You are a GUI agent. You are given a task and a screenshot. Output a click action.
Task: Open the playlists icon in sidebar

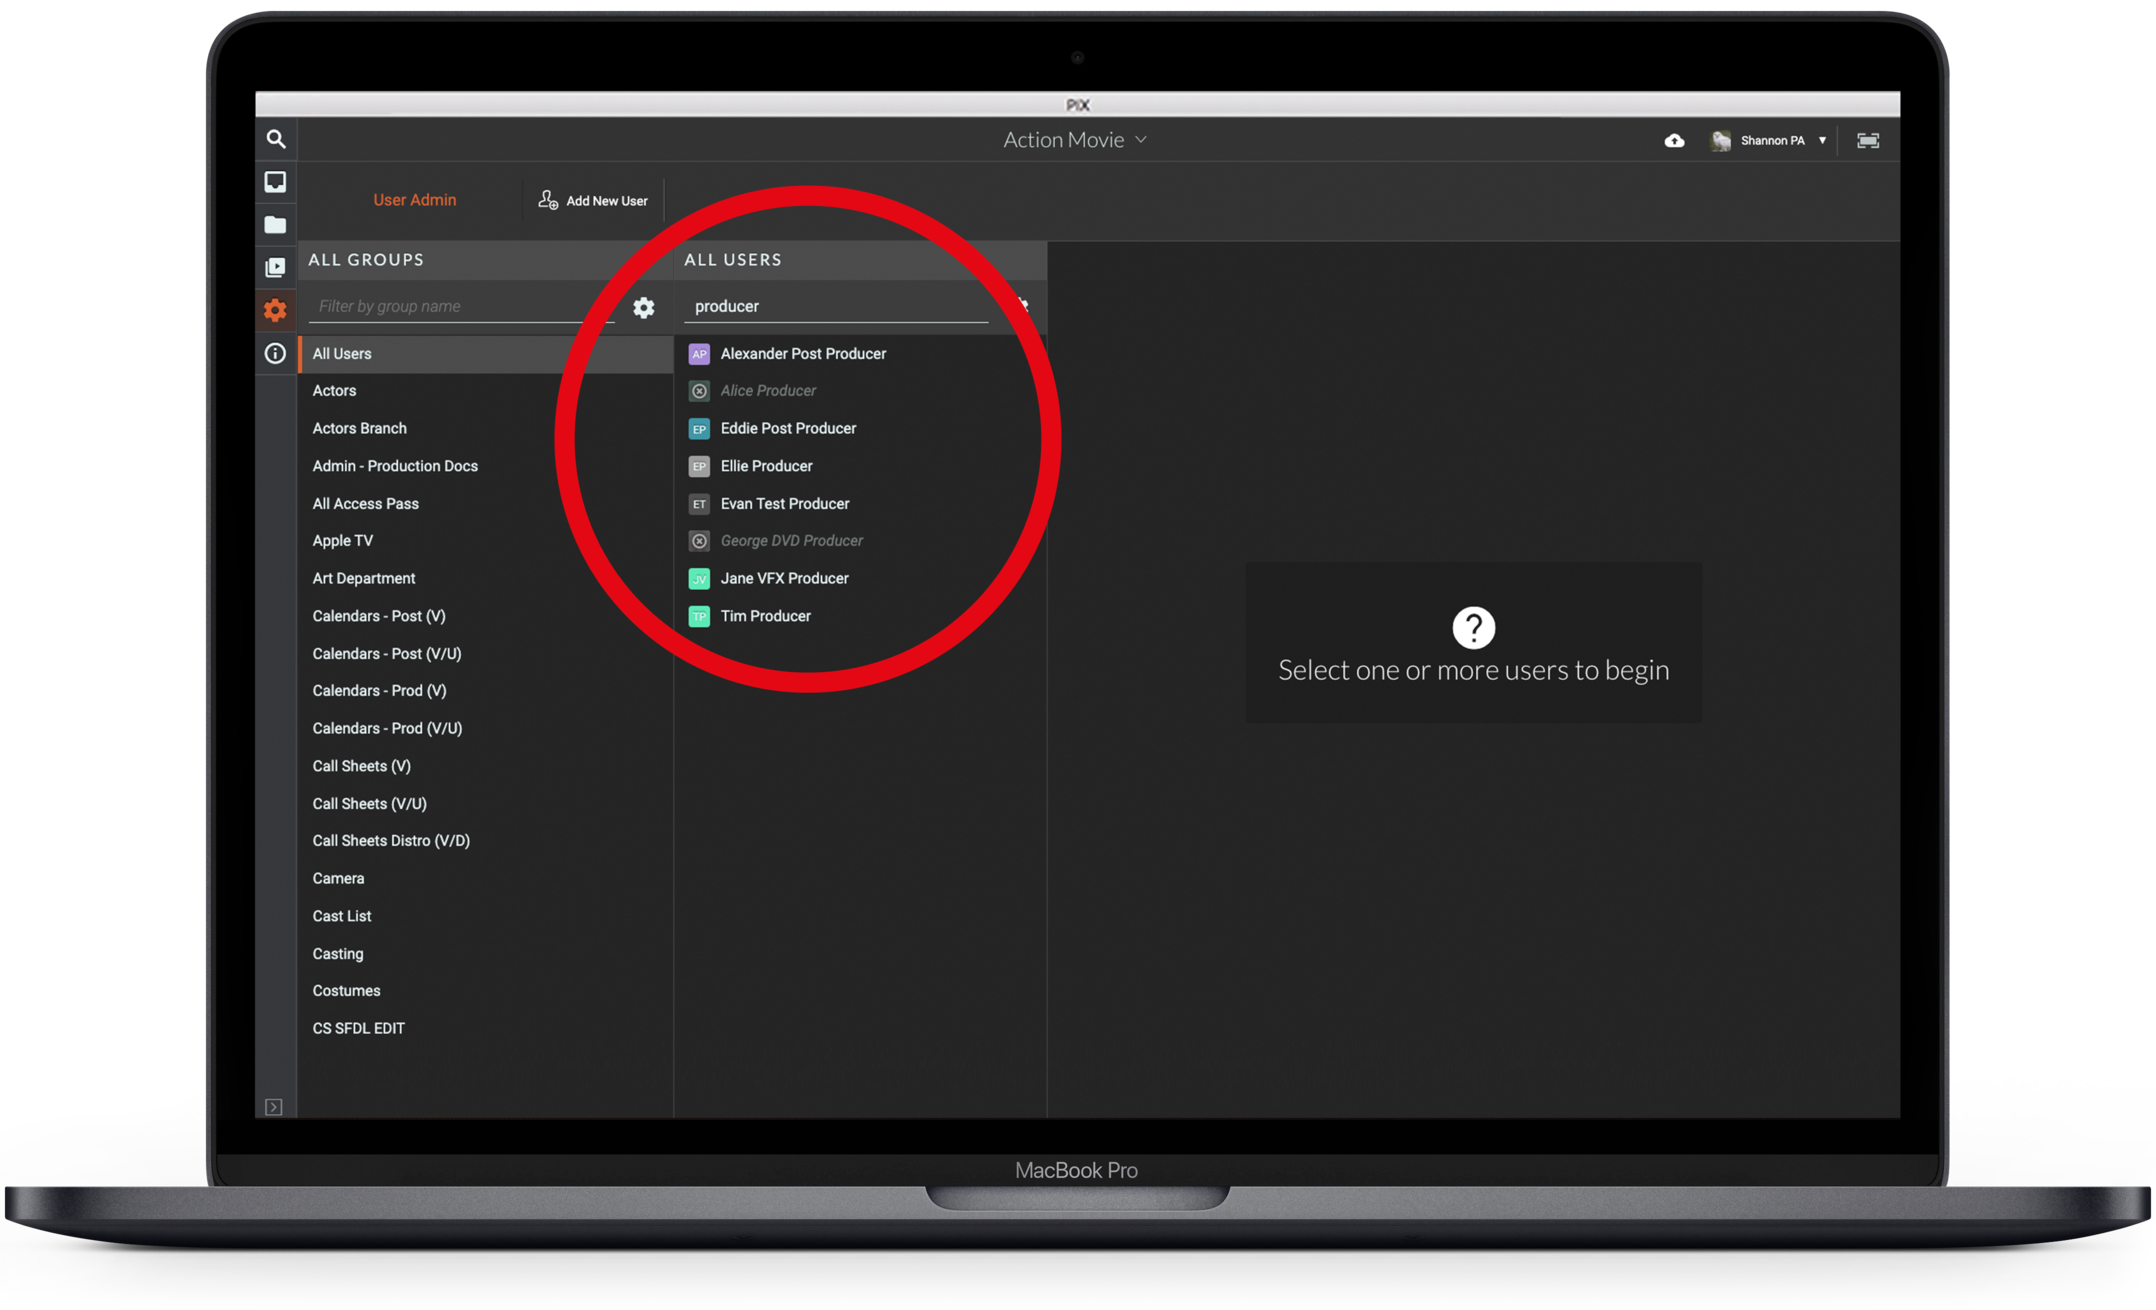pyautogui.click(x=275, y=267)
